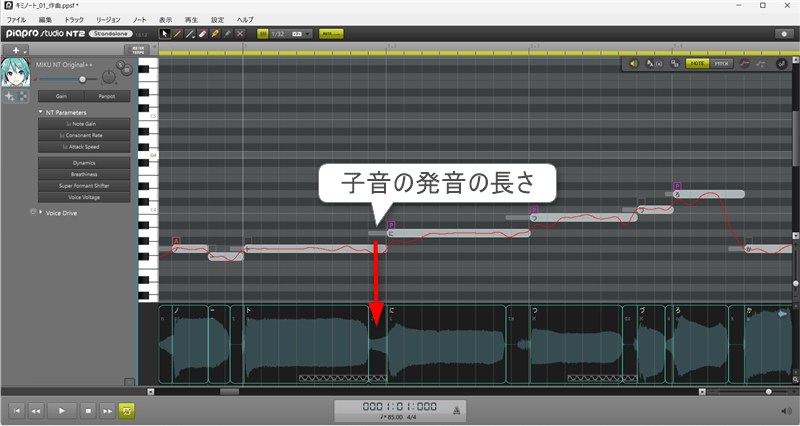The height and width of the screenshot is (426, 800).
Task: Toggle the METER TEMPO button
Action: click(138, 50)
